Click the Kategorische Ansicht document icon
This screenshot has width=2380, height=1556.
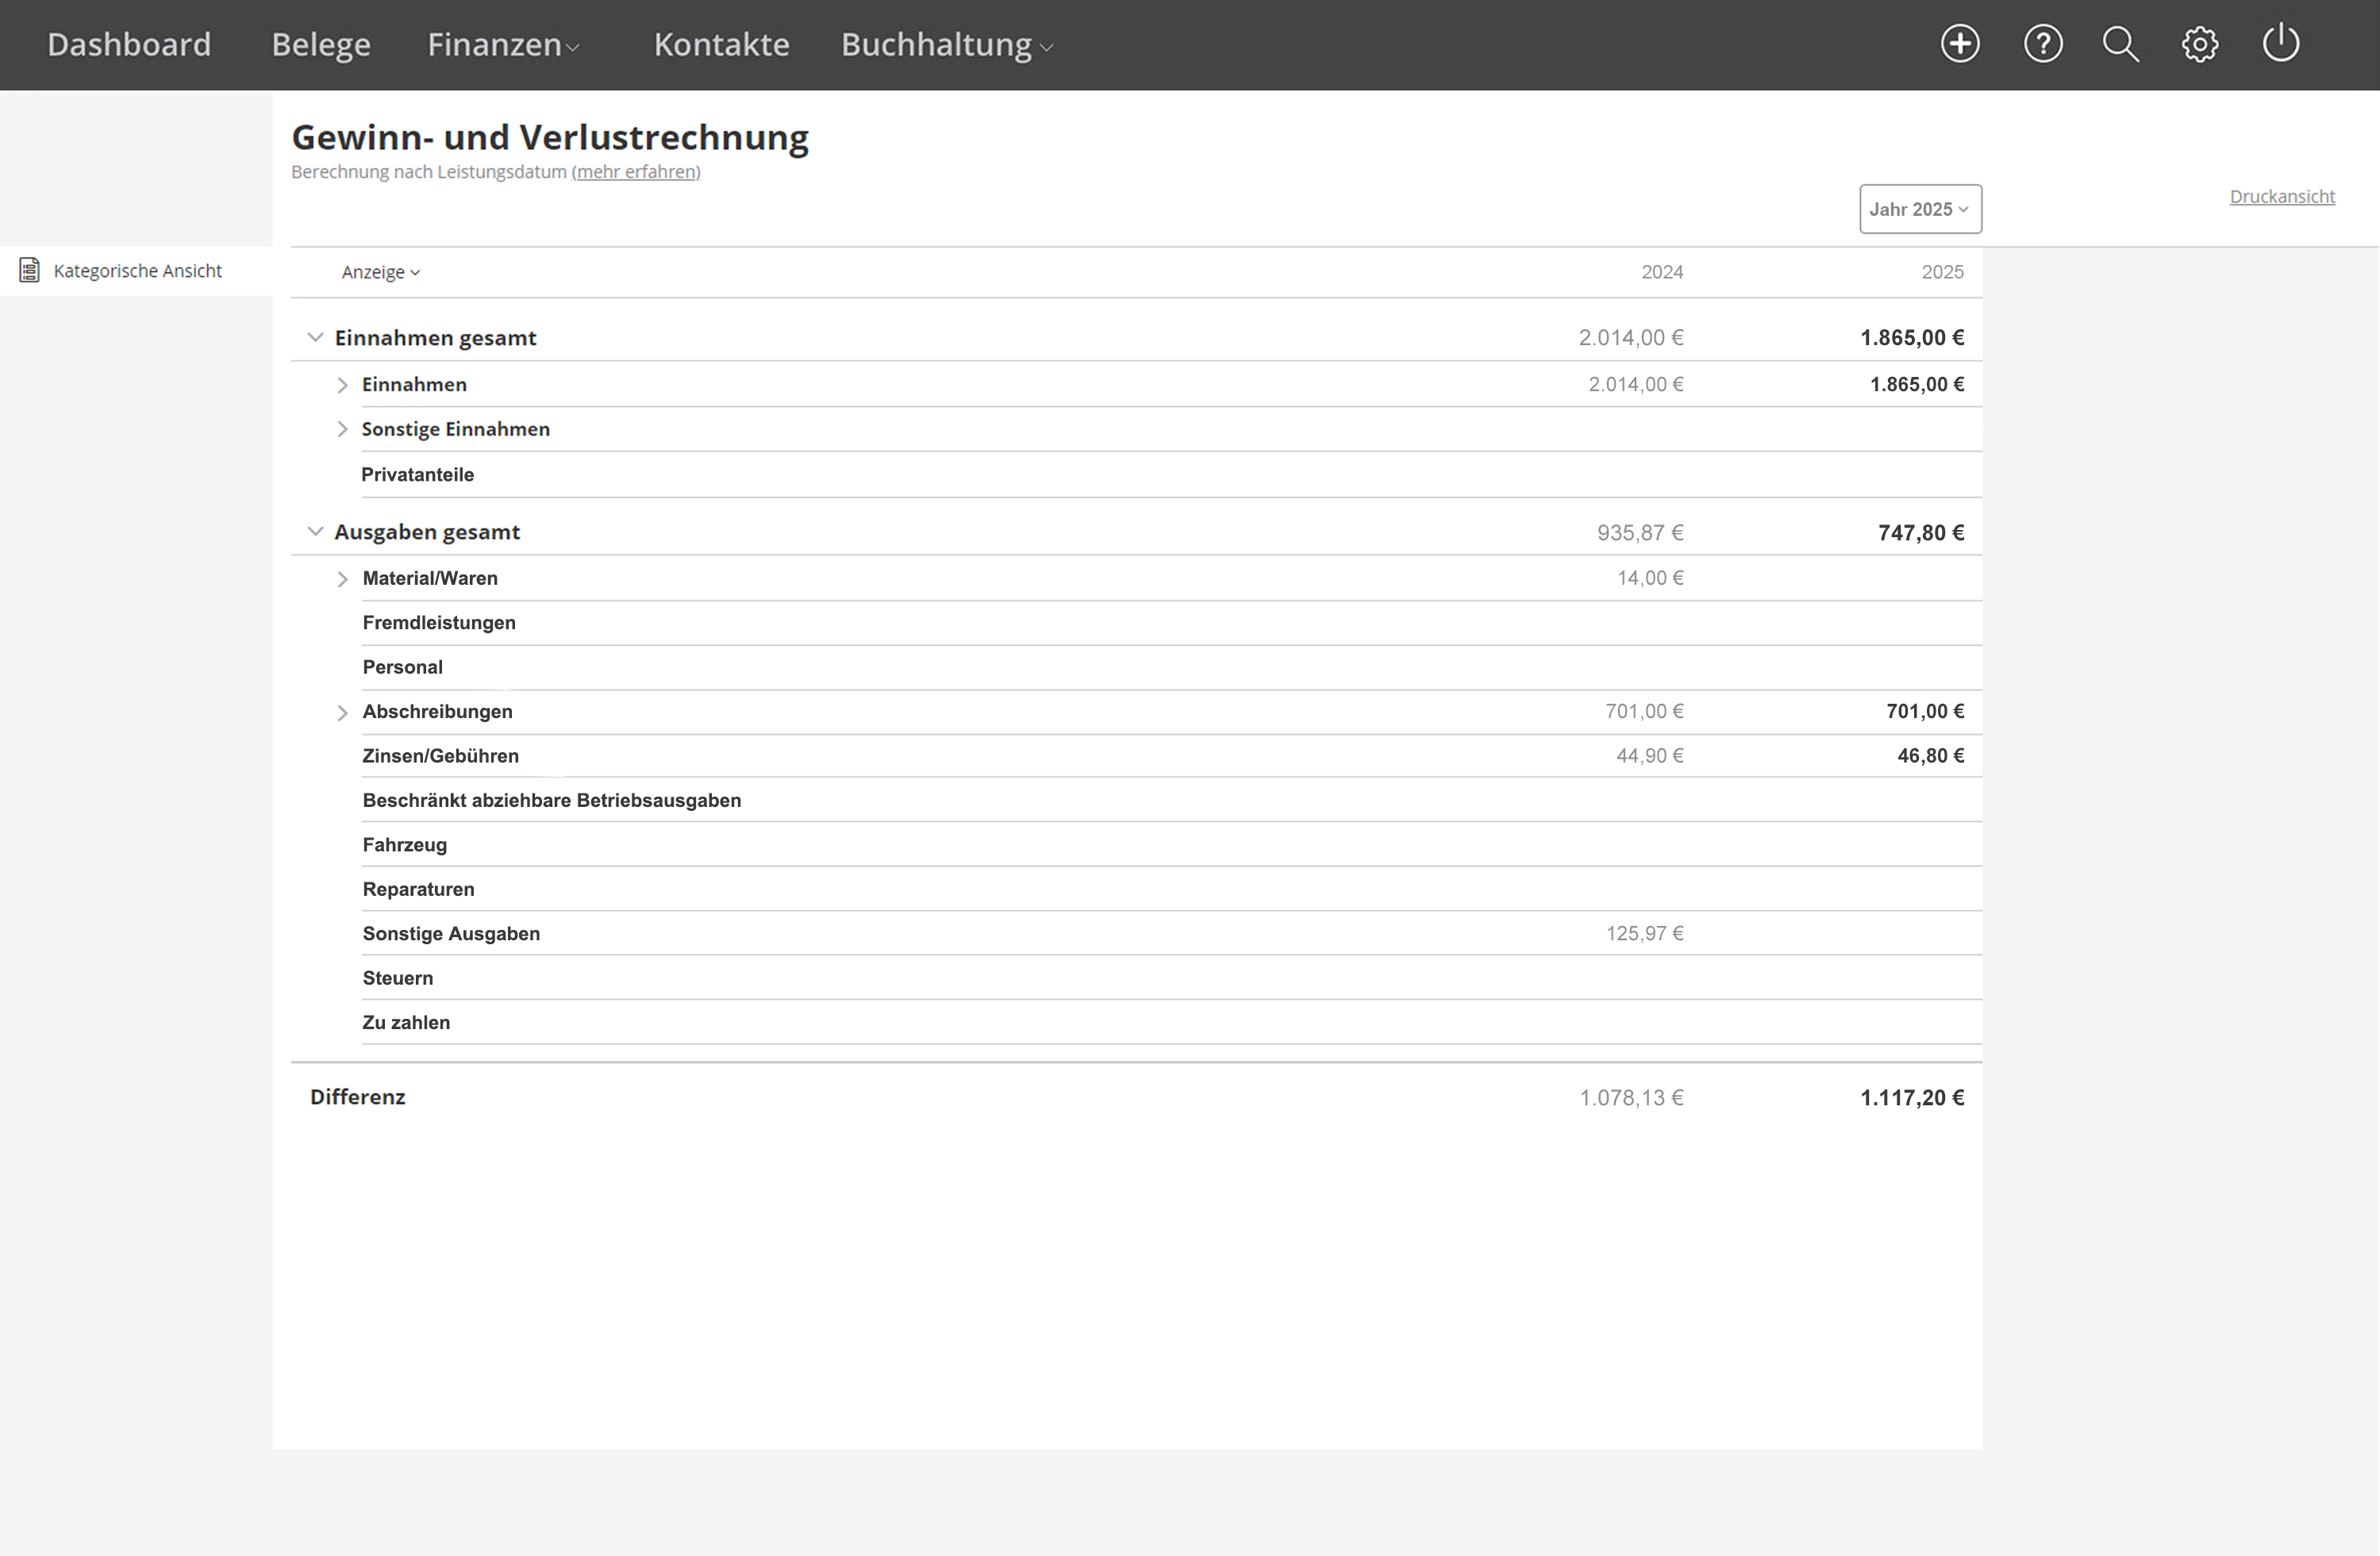pos(30,270)
